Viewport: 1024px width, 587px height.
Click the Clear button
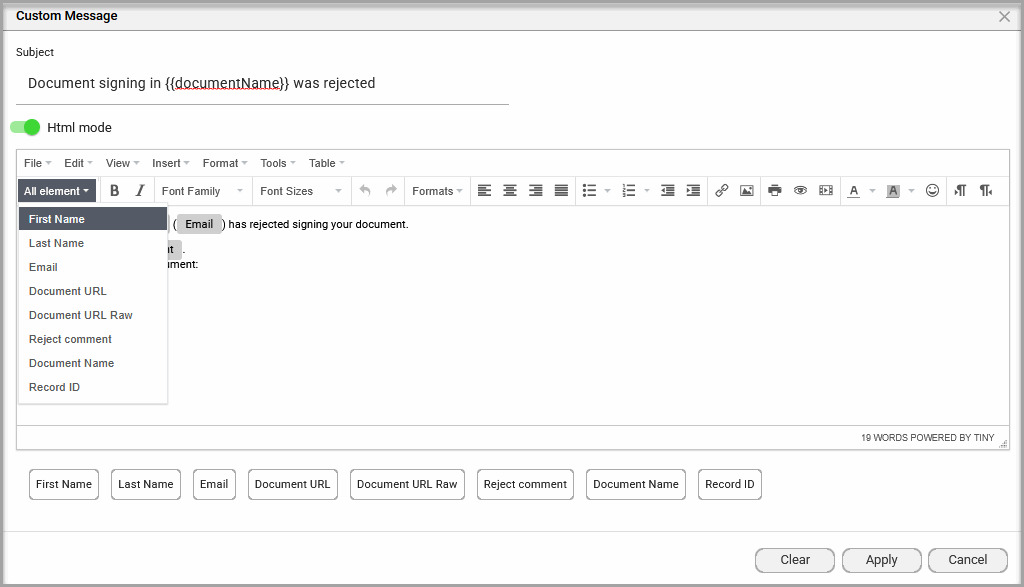795,560
